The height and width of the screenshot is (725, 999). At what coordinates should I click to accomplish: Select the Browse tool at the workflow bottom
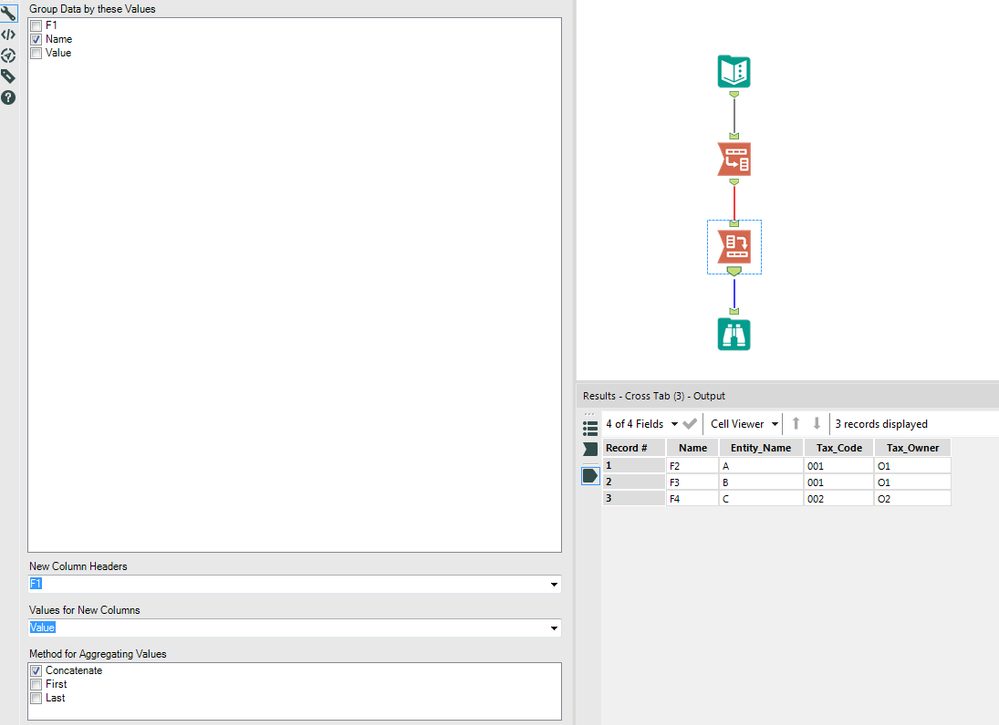click(733, 334)
